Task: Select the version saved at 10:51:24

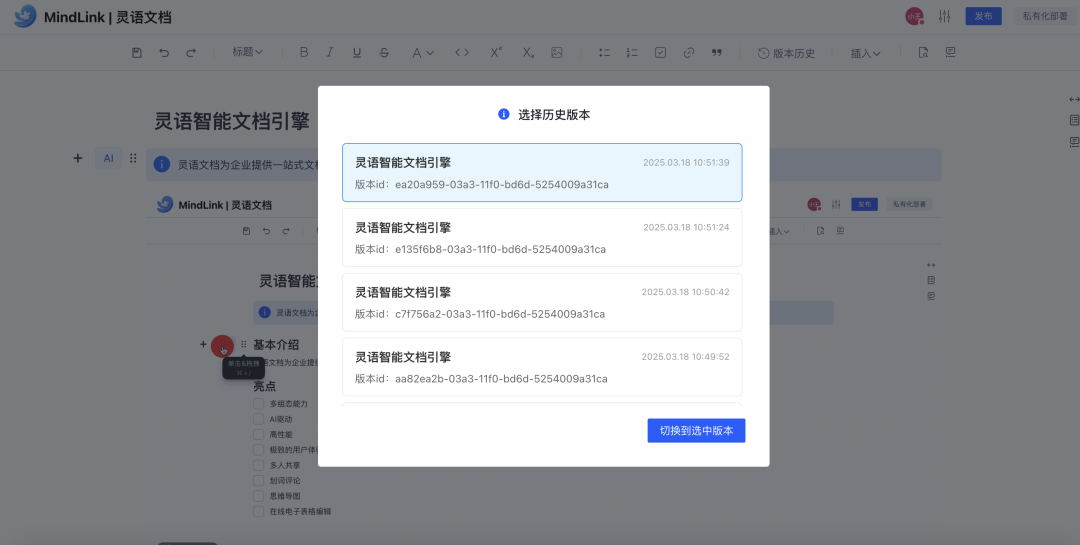Action: pyautogui.click(x=542, y=238)
